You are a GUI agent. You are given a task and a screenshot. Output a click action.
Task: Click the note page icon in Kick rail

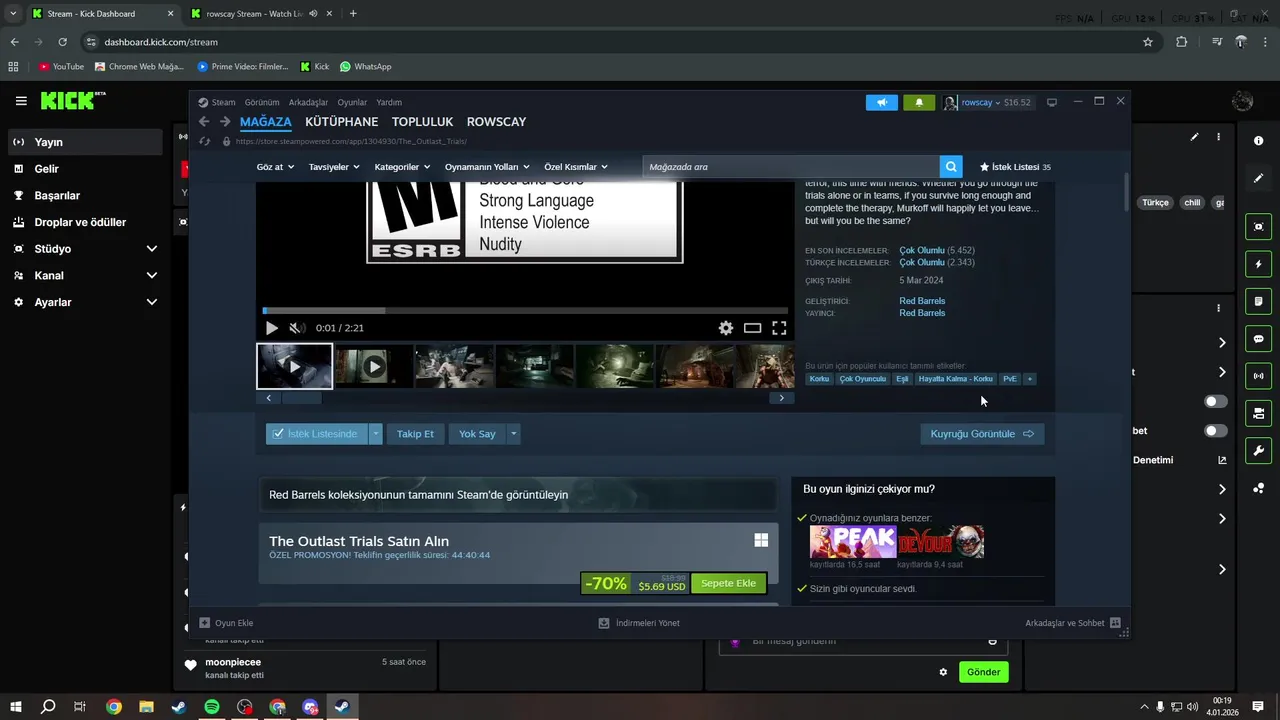pyautogui.click(x=1259, y=301)
